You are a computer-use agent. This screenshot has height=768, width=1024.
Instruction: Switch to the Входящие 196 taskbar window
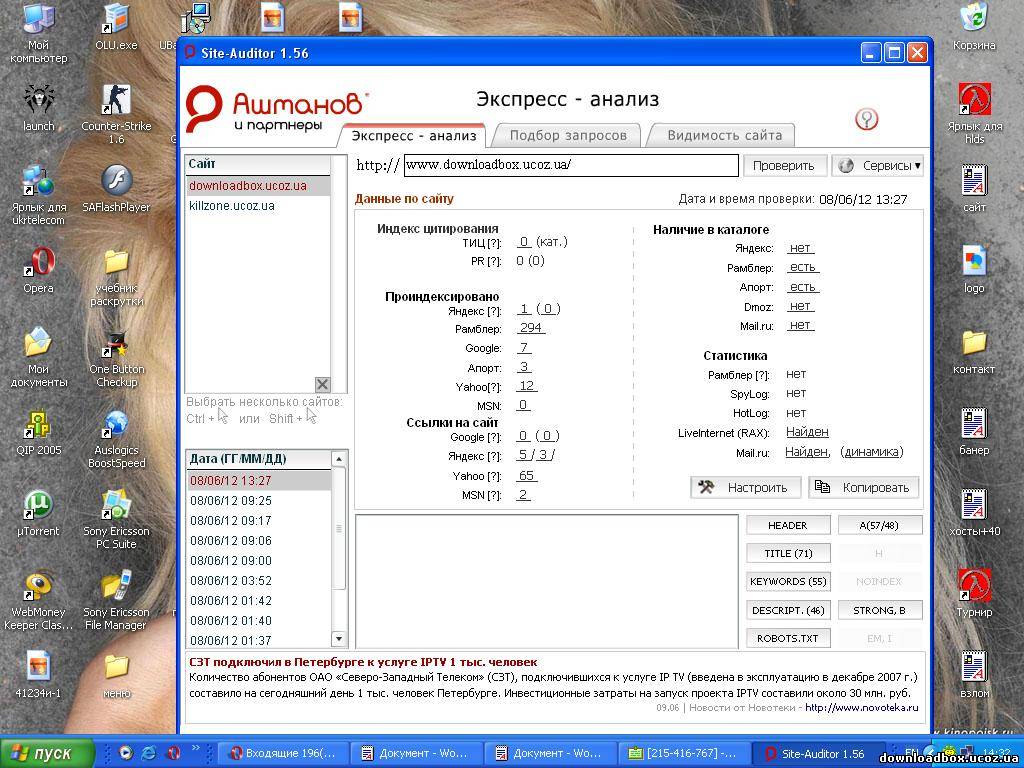click(284, 754)
